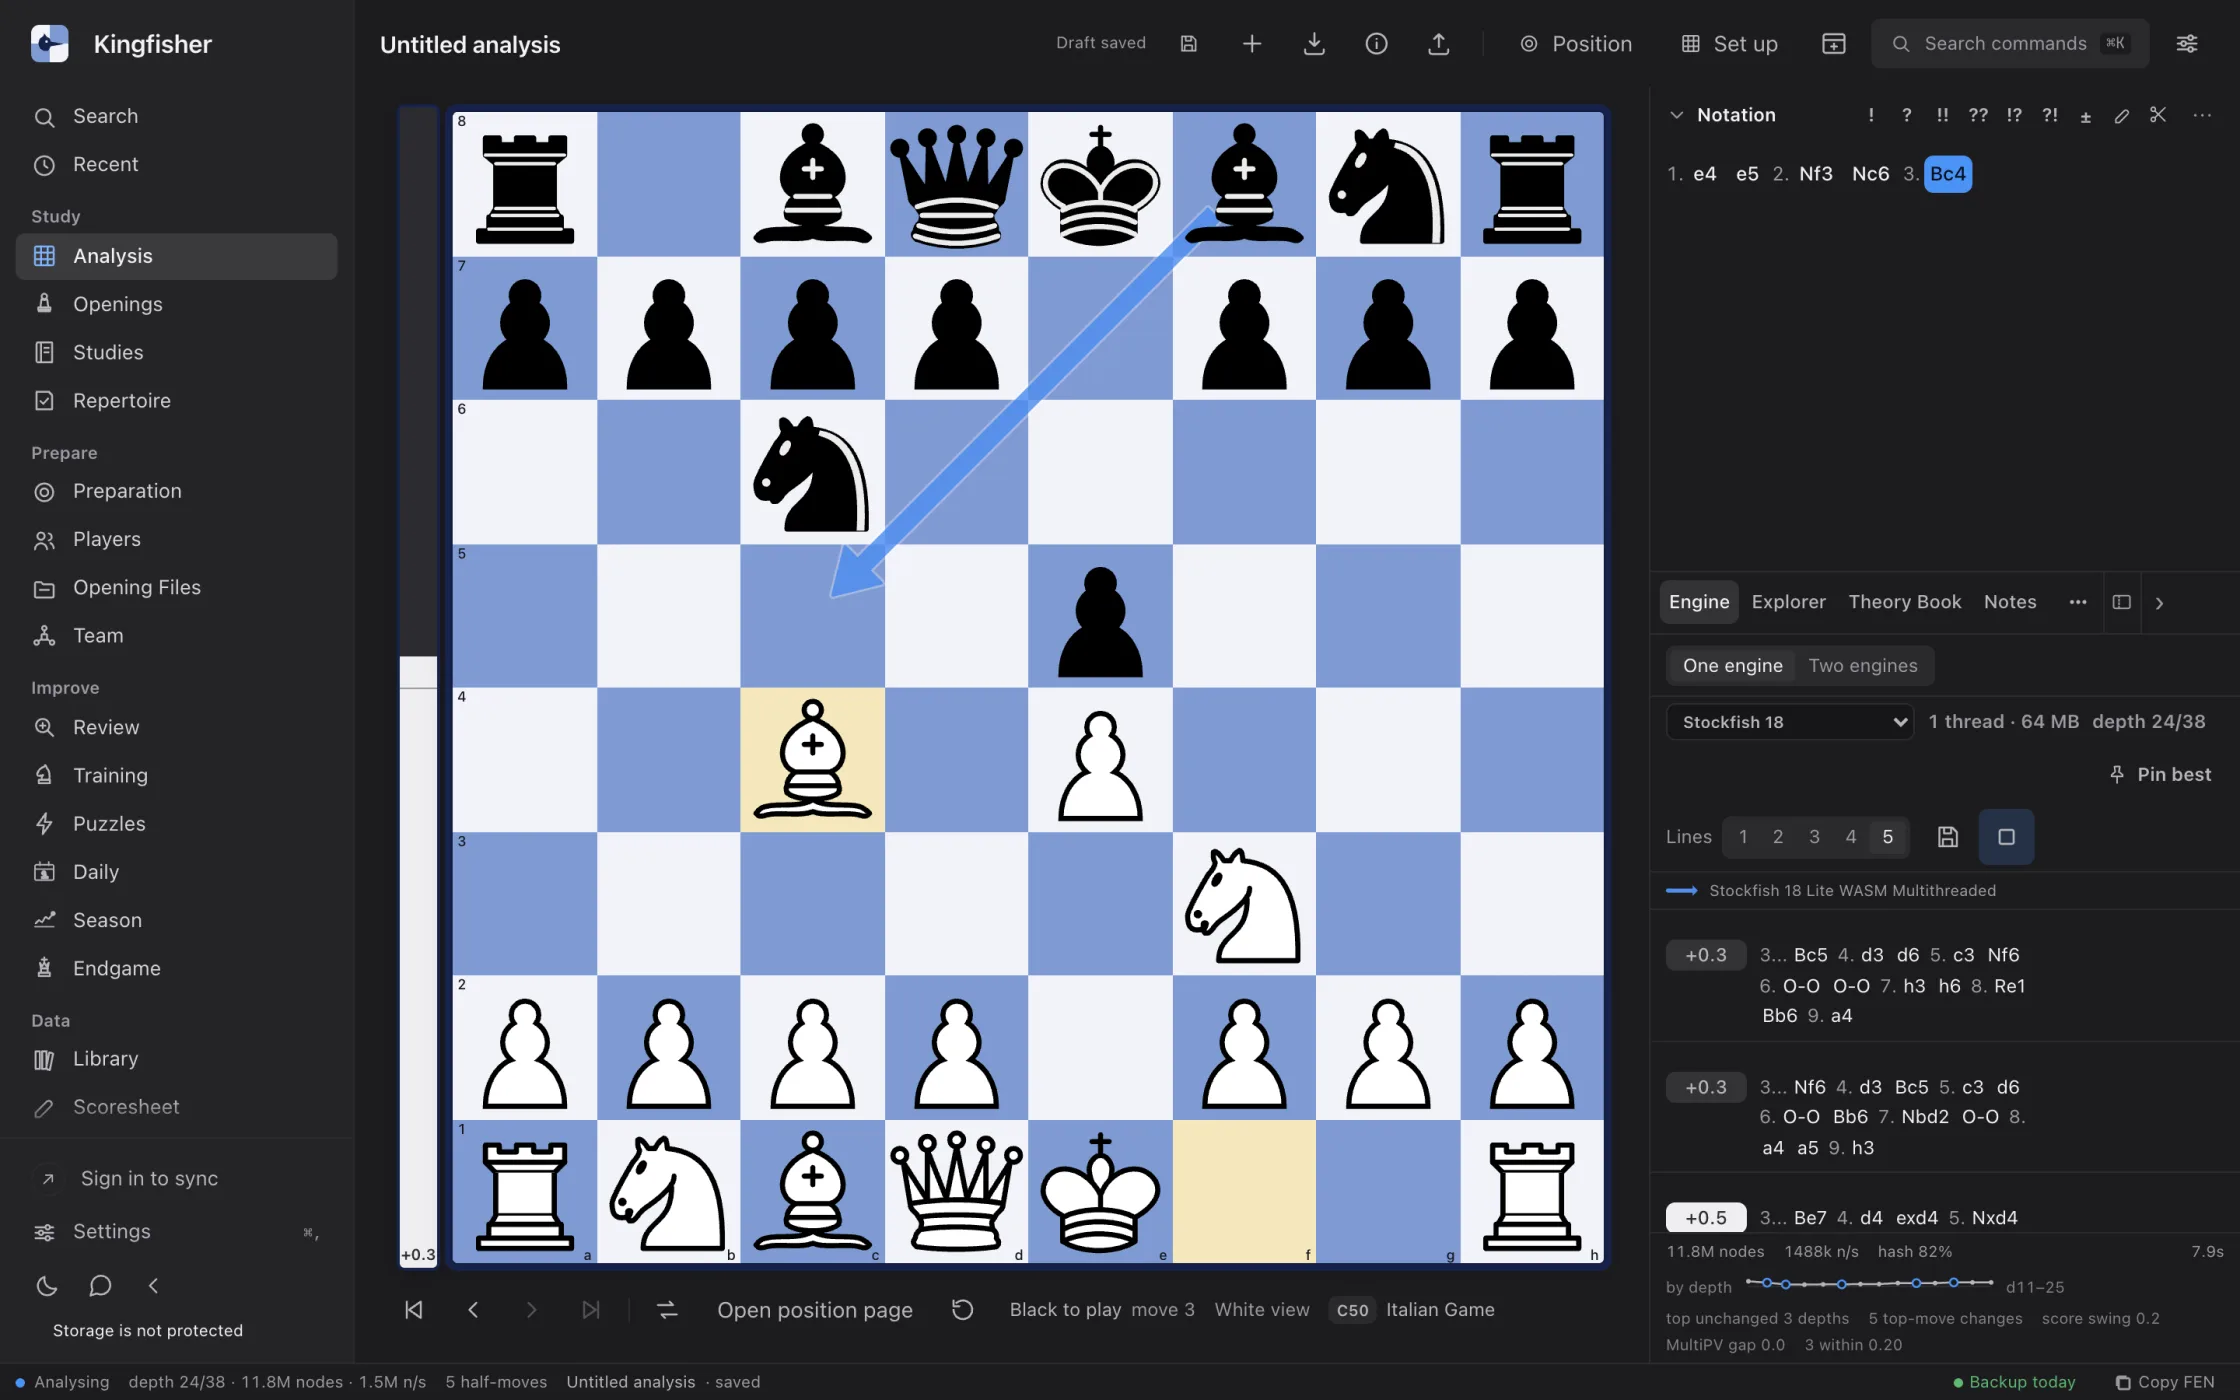The image size is (2240, 1400).
Task: Click the by-depth score timeline graph
Action: tap(1869, 1283)
